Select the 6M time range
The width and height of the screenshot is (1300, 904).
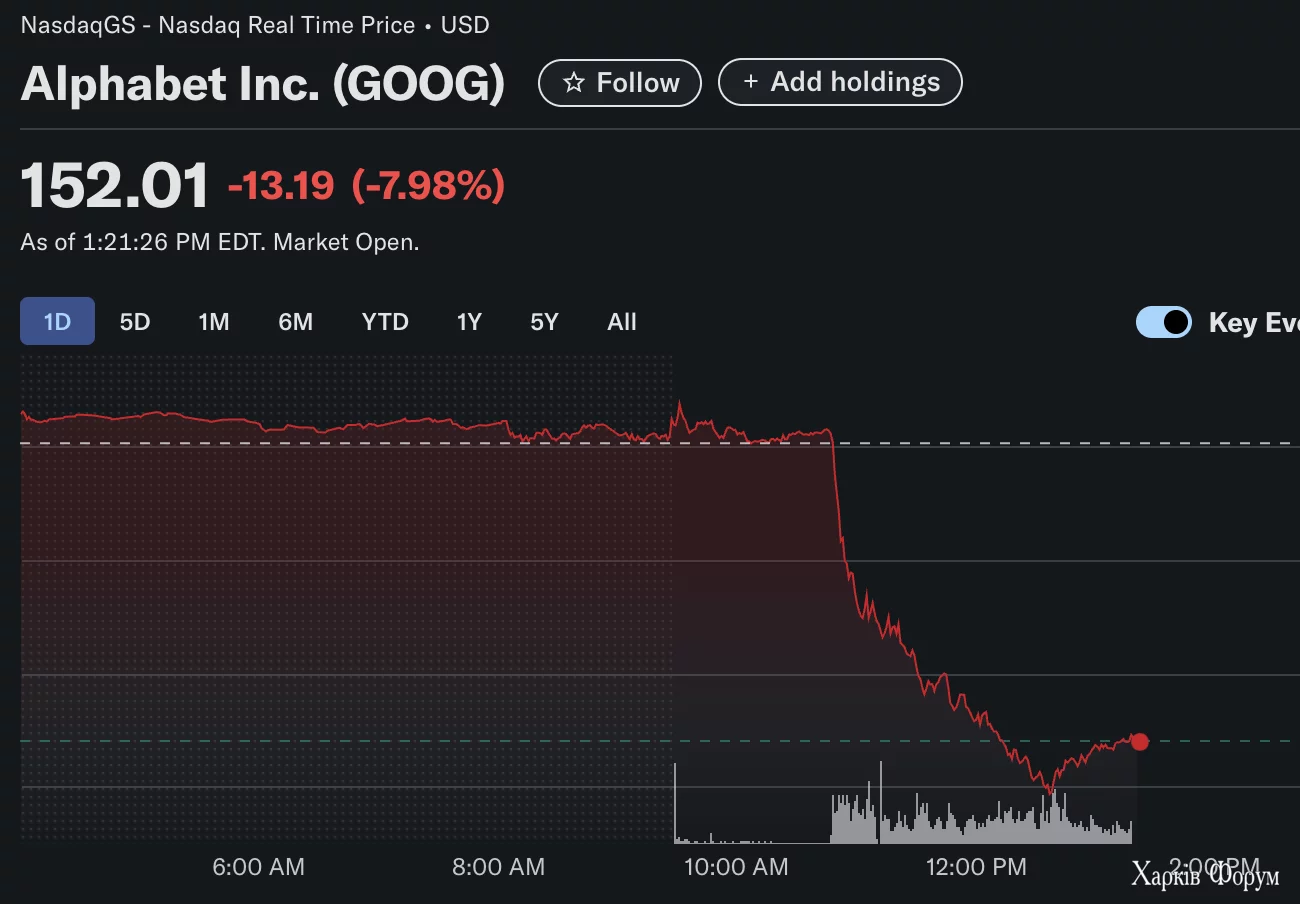click(x=295, y=322)
